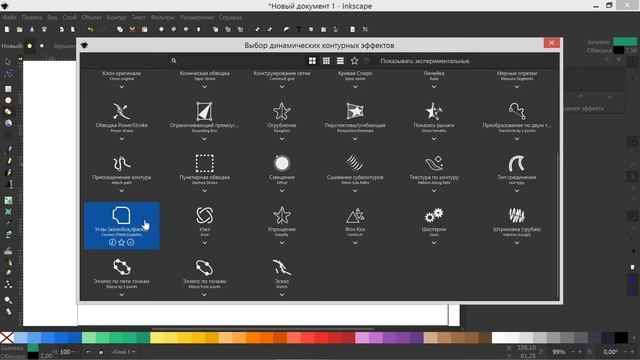Open the Файл menu

coord(9,18)
